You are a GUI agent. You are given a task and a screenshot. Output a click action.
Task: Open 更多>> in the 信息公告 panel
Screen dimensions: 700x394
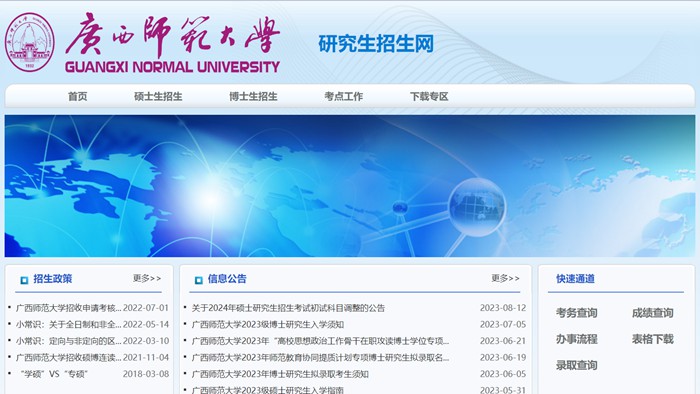[x=505, y=278]
